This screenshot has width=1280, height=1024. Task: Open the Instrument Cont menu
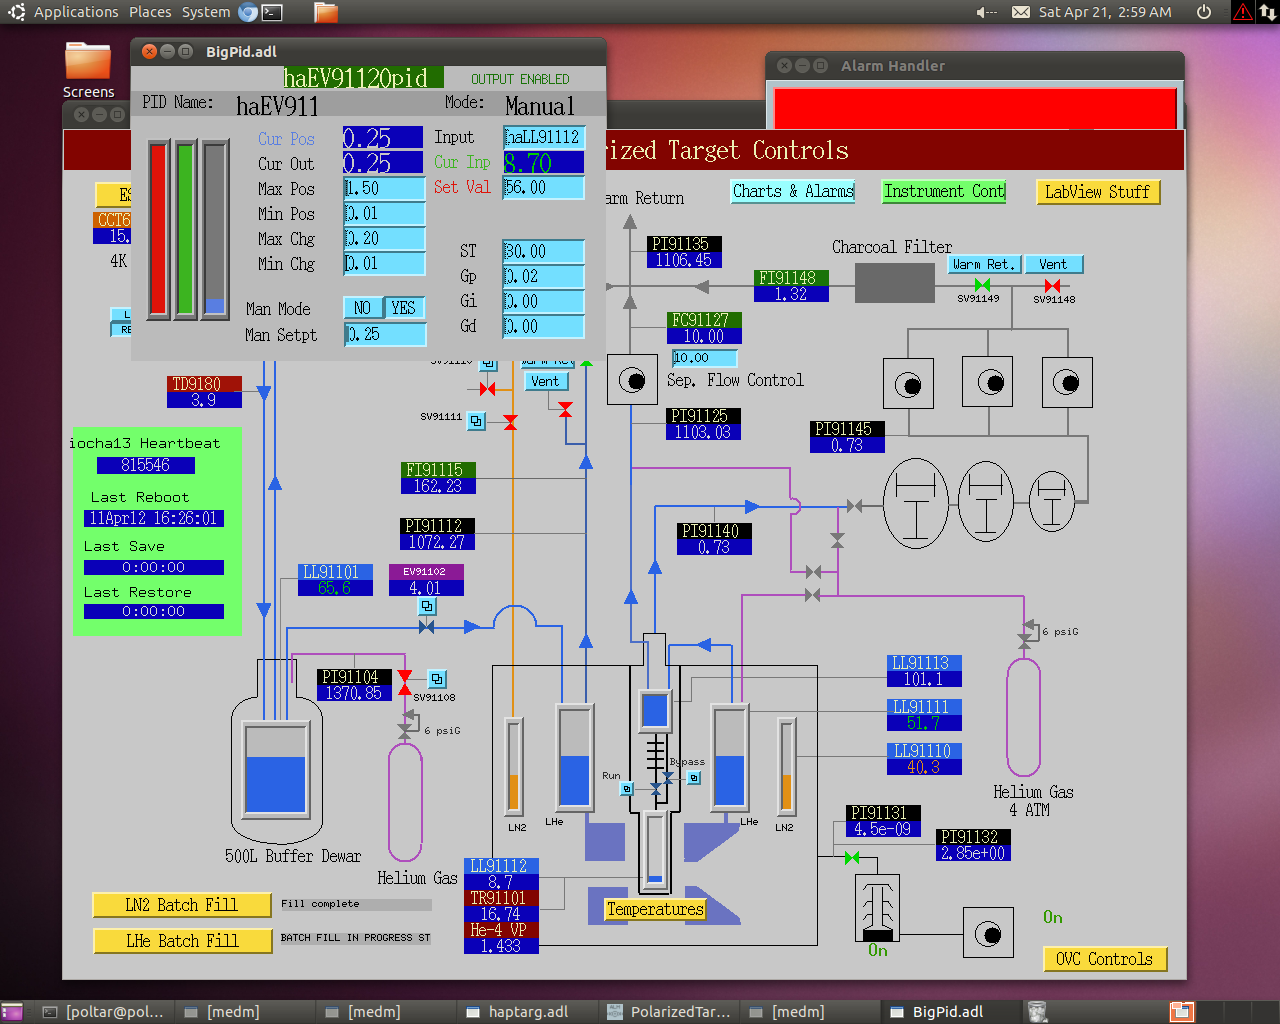click(944, 191)
